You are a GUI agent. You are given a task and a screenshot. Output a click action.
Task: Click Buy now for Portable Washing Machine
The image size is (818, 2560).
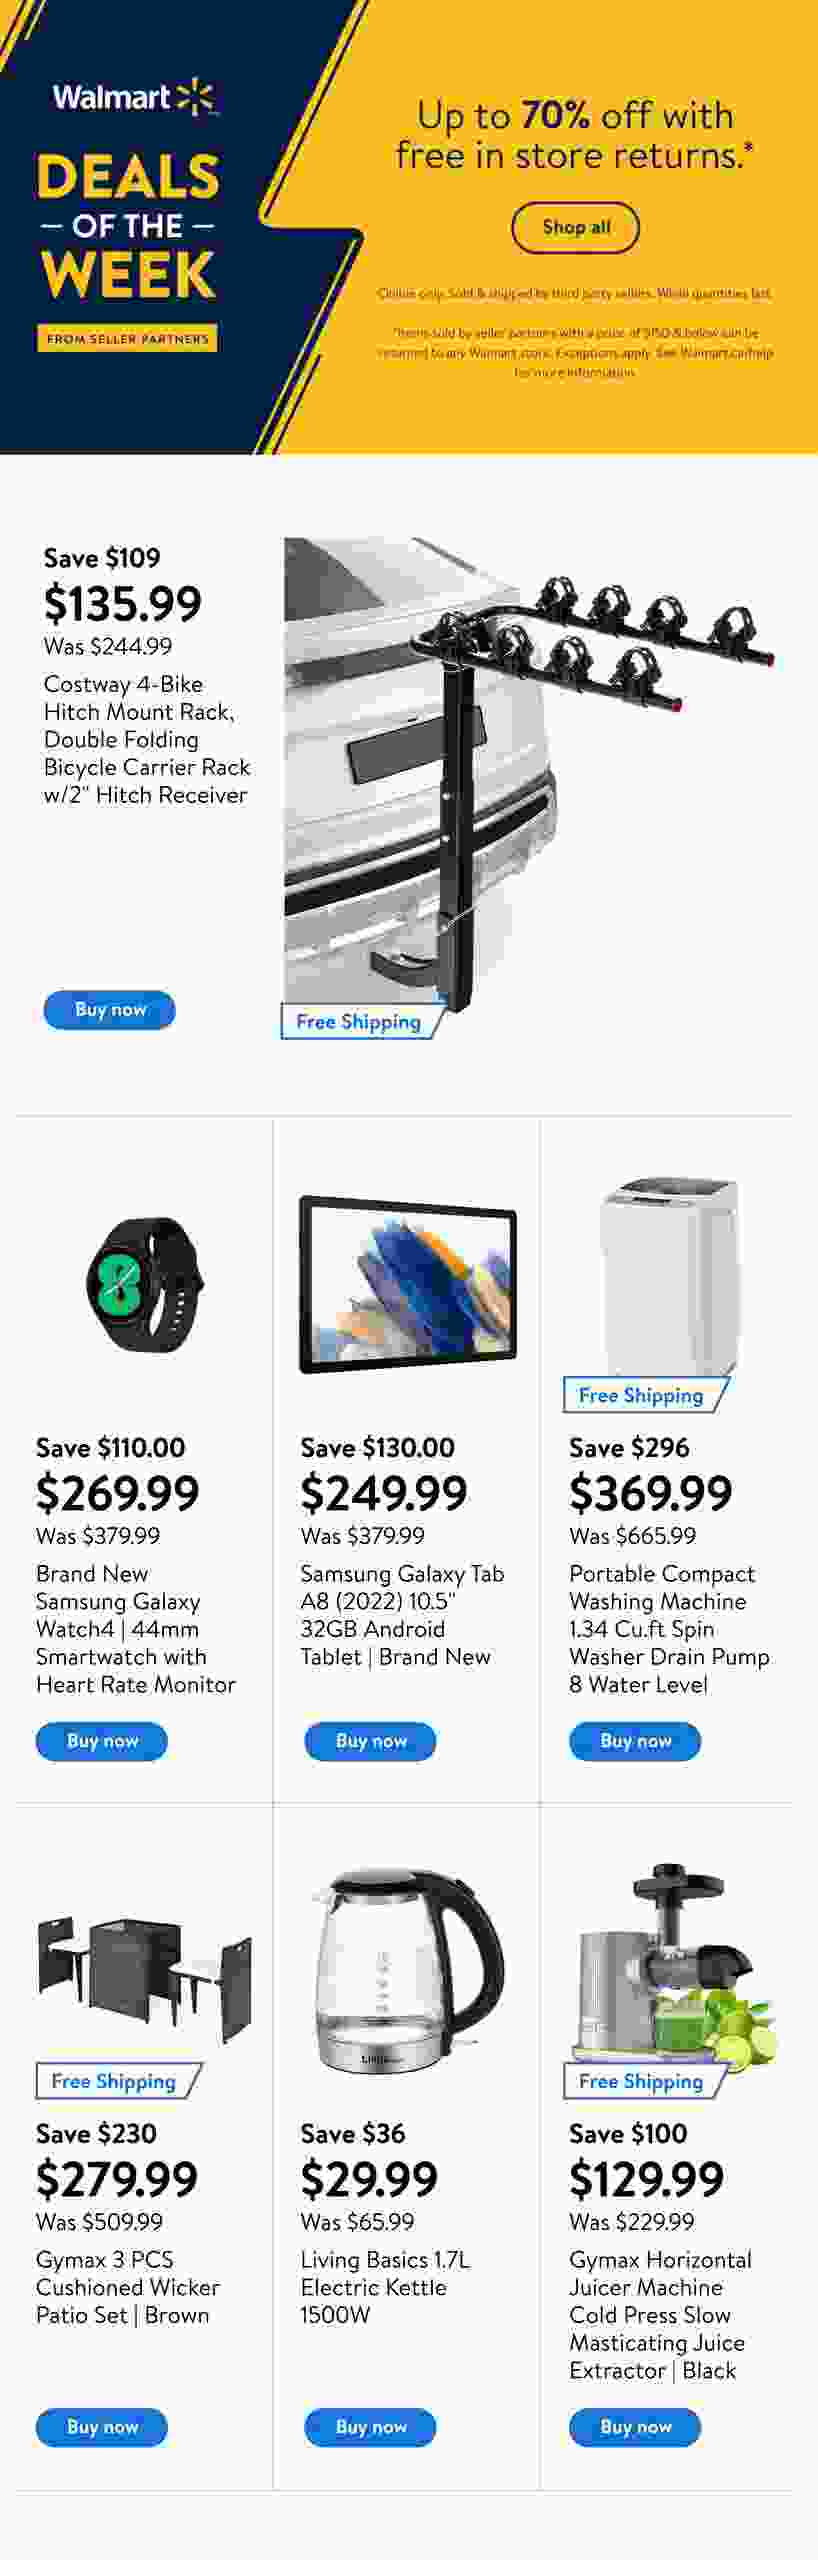[635, 1741]
